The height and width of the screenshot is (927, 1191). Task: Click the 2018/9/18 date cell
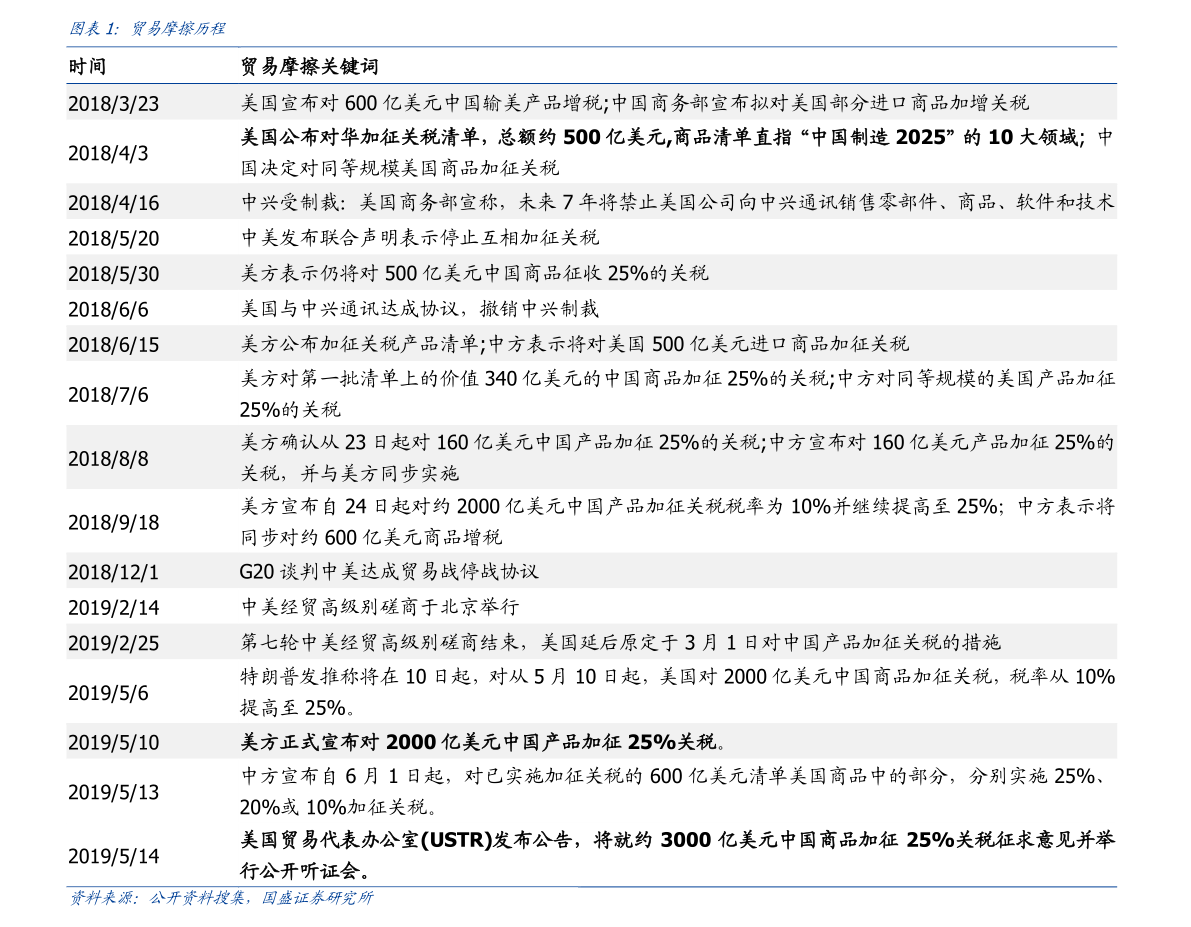tap(114, 523)
